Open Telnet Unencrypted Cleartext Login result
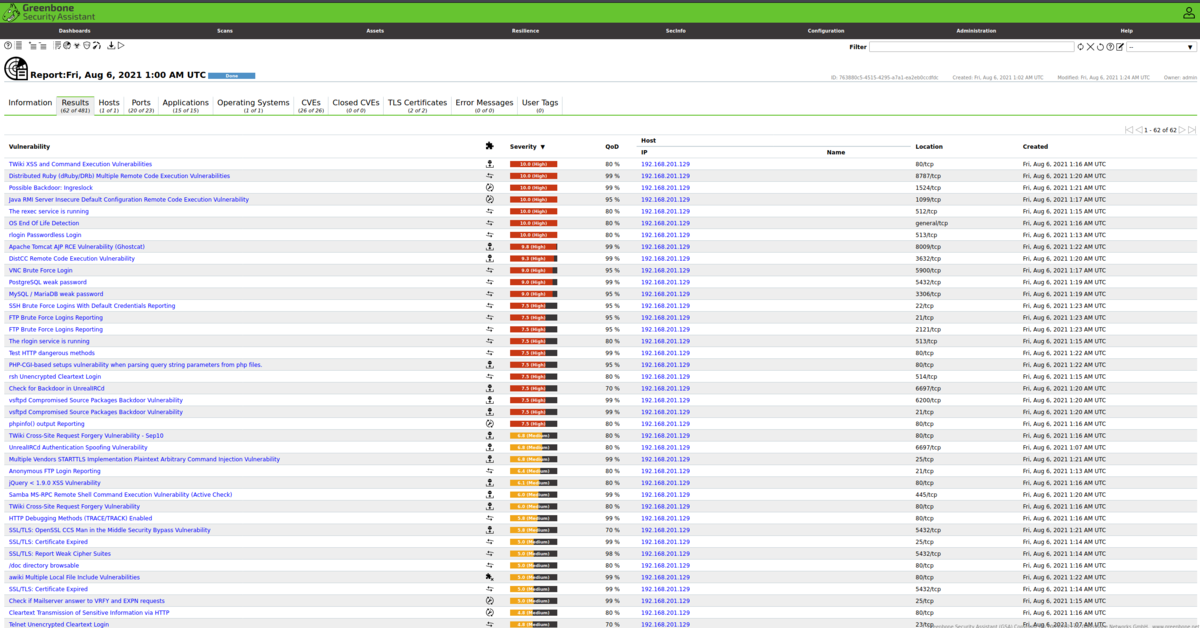Image resolution: width=1200 pixels, height=628 pixels. pyautogui.click(x=59, y=624)
